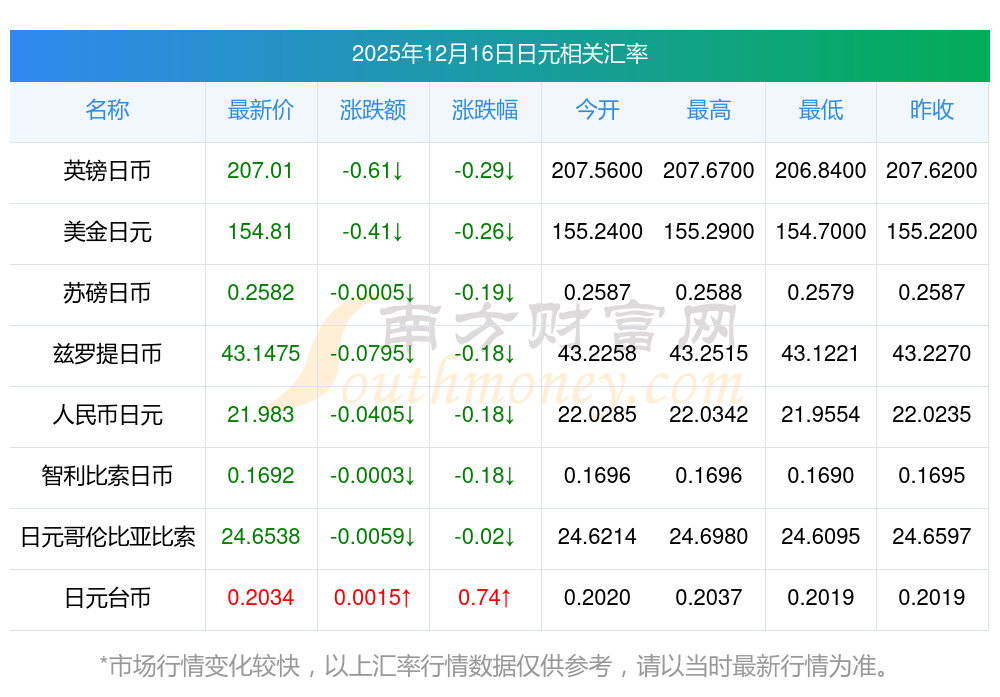
Task: Click the 2025年12月16日日元相关汇率 title banner
Action: [x=499, y=54]
